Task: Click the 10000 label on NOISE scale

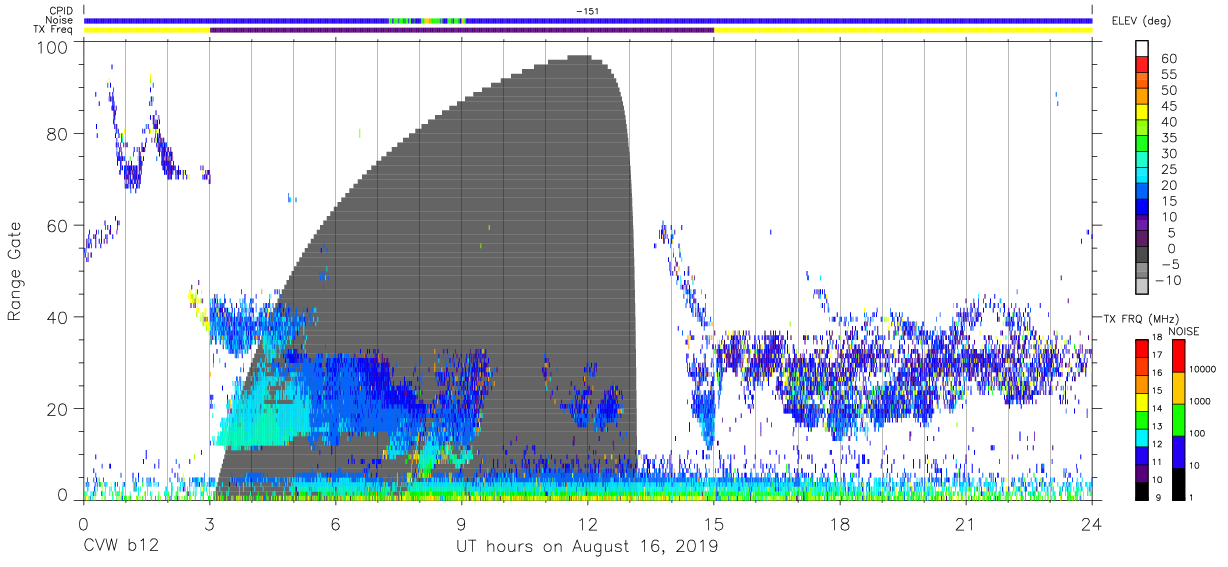Action: pyautogui.click(x=1202, y=370)
